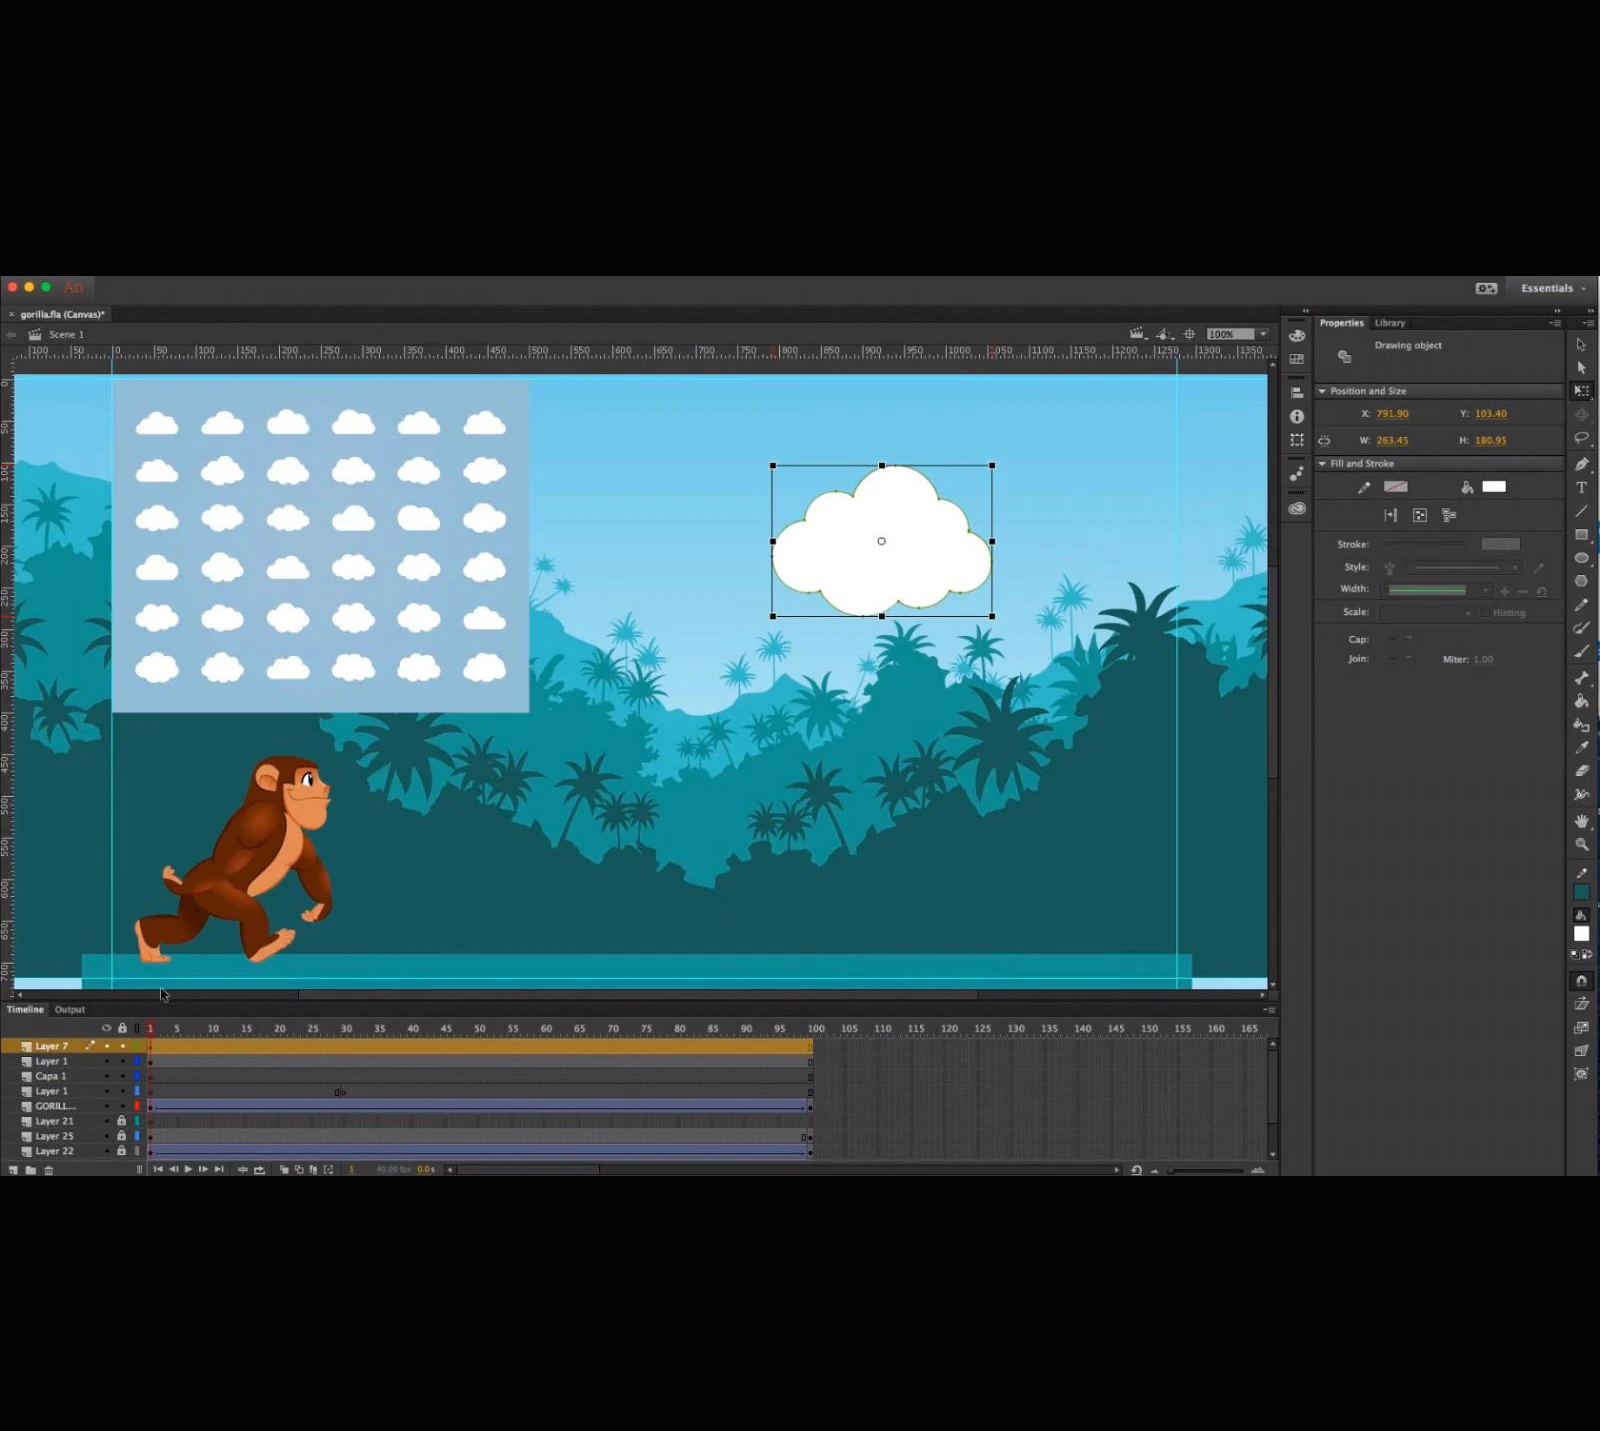This screenshot has width=1600, height=1431.
Task: Collapse the Position and Size section
Action: [1322, 391]
